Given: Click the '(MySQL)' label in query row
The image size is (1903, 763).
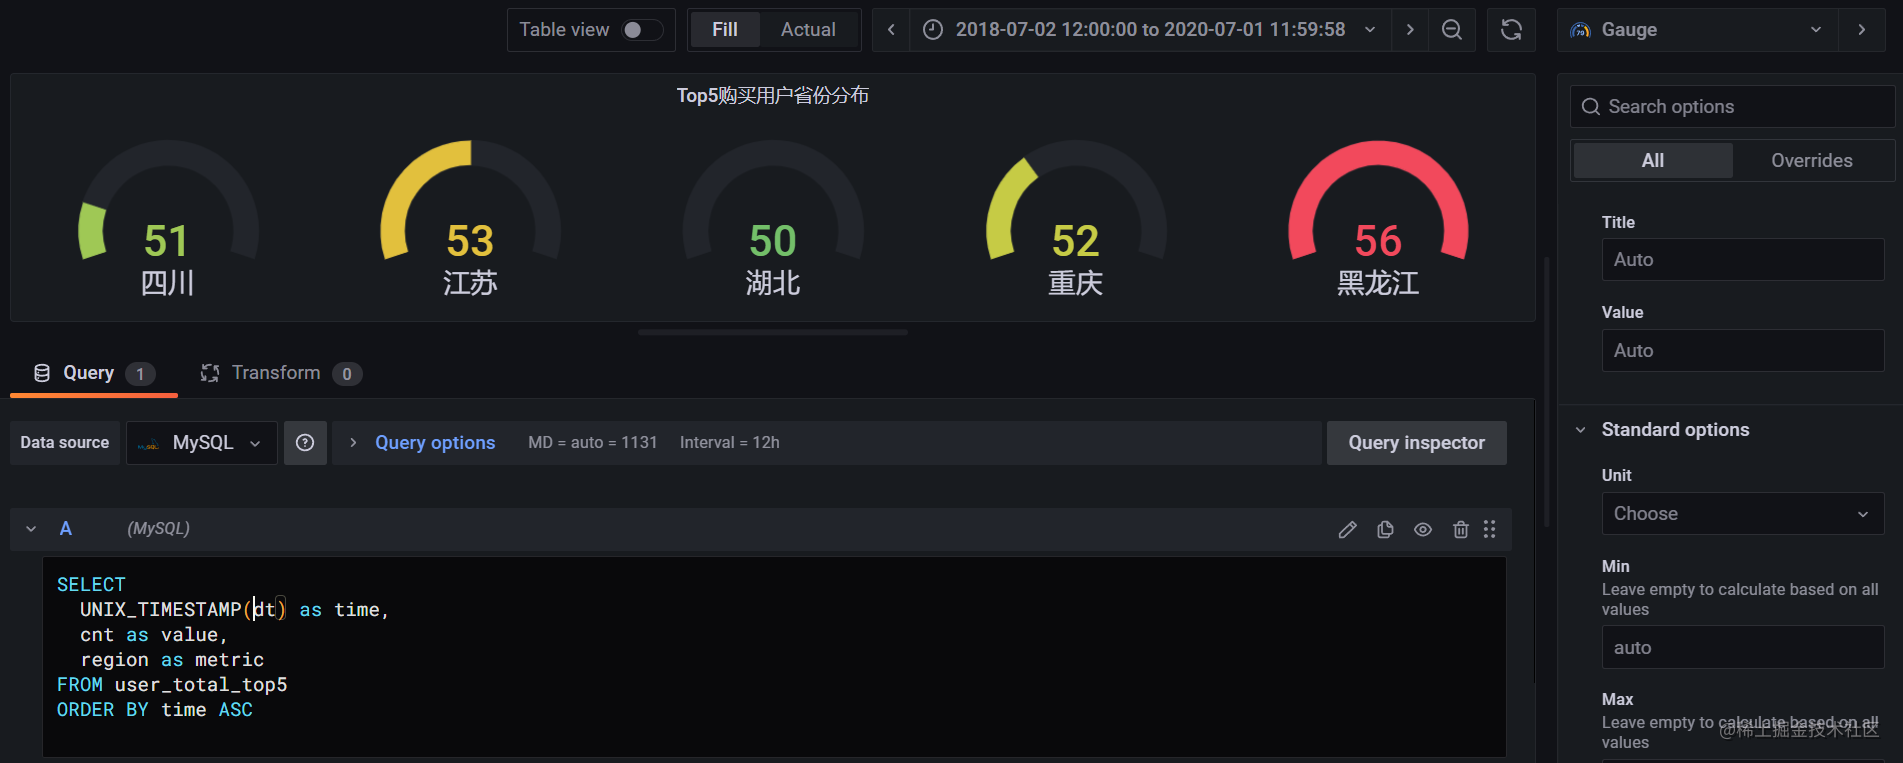Looking at the screenshot, I should pos(158,529).
